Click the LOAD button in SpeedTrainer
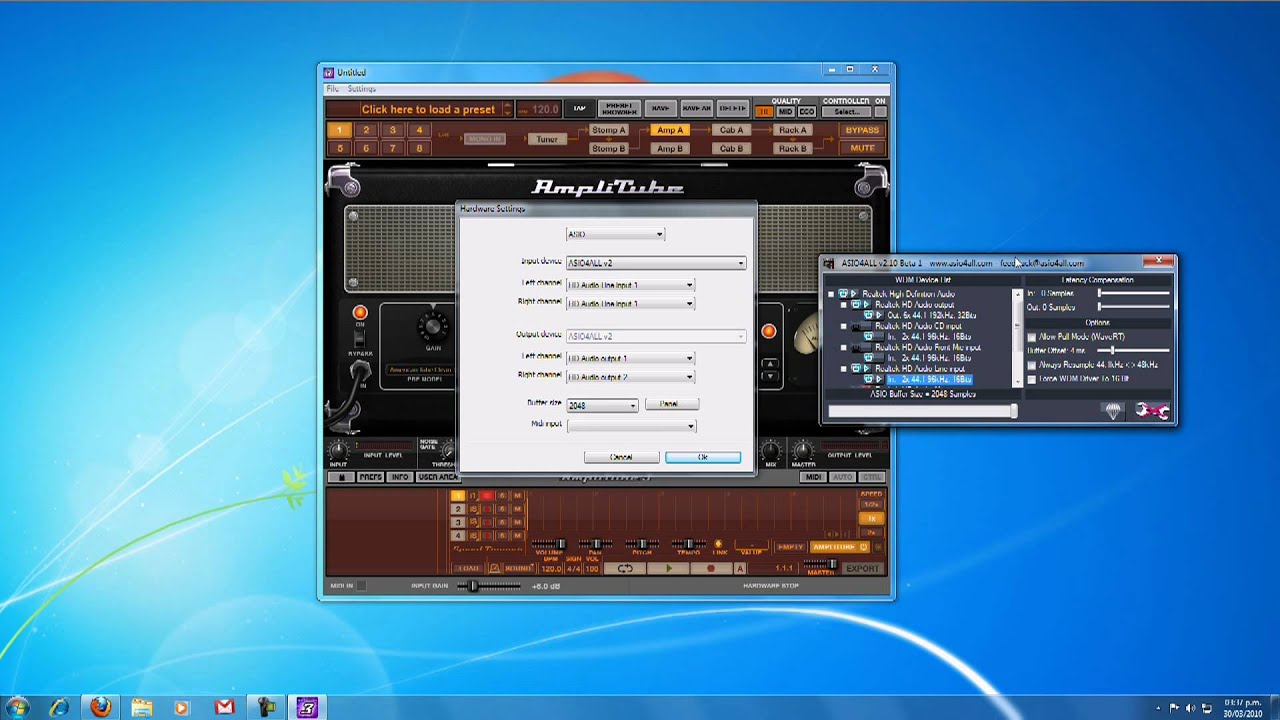The image size is (1280, 720). point(467,568)
